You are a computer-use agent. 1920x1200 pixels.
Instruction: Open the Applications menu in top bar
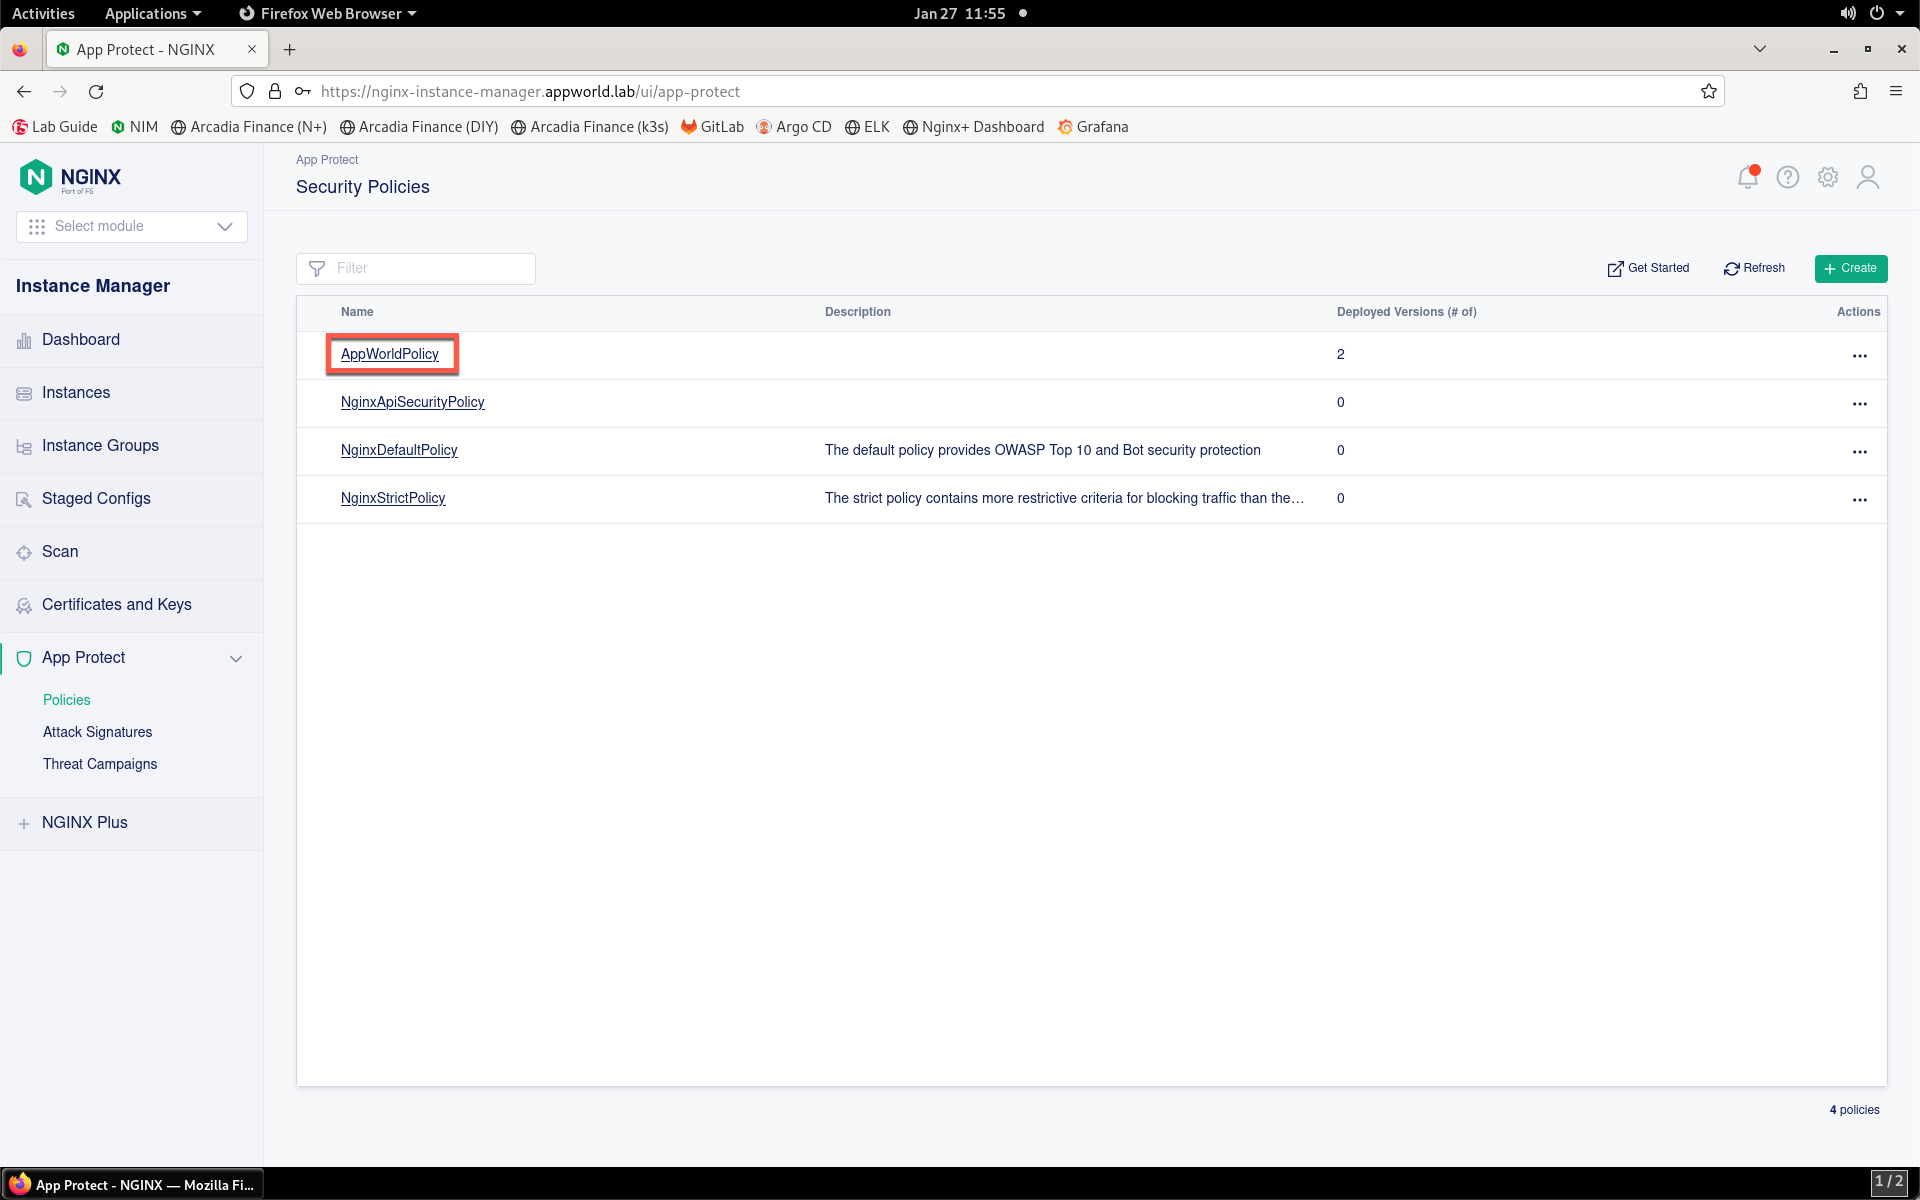click(153, 13)
